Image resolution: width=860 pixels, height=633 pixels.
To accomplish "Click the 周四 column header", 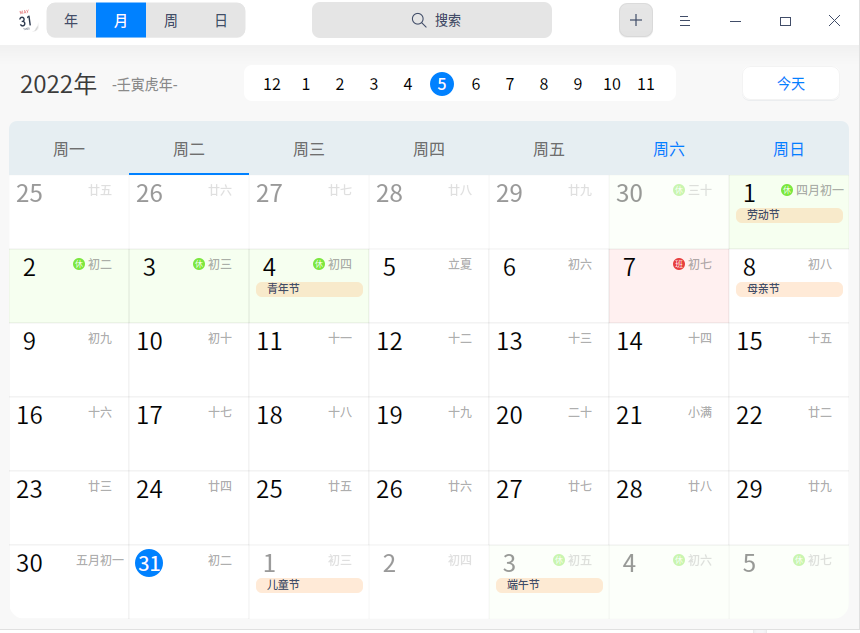I will pos(429,149).
